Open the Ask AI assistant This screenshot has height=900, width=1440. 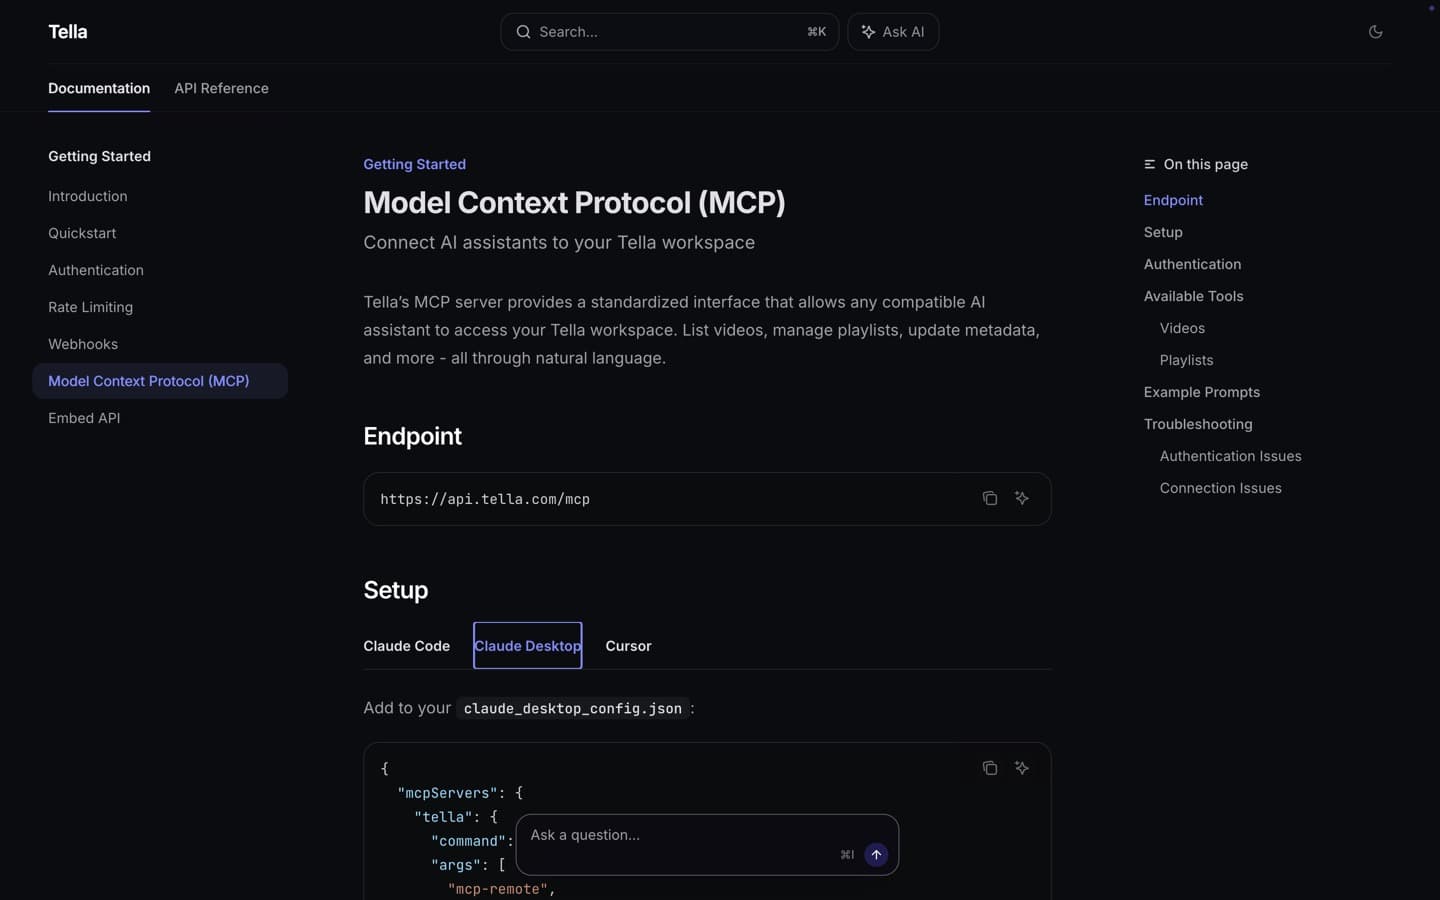coord(893,31)
